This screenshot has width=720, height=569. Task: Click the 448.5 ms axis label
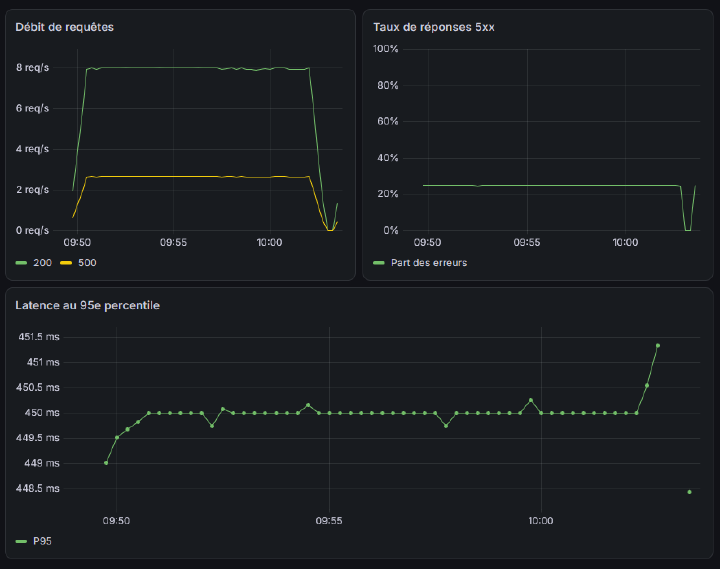38,489
